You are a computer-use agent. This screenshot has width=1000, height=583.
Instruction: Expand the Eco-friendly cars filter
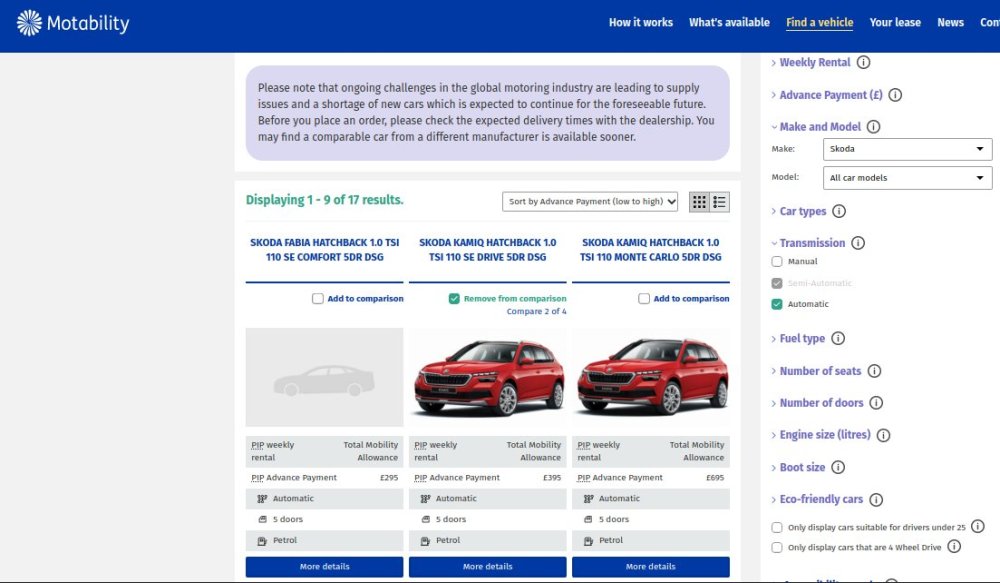pyautogui.click(x=821, y=499)
